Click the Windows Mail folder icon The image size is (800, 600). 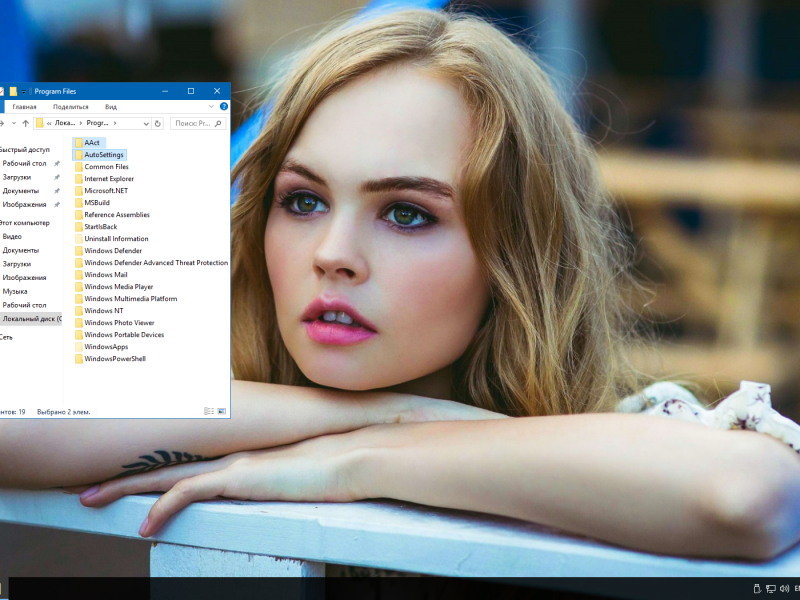pos(79,274)
